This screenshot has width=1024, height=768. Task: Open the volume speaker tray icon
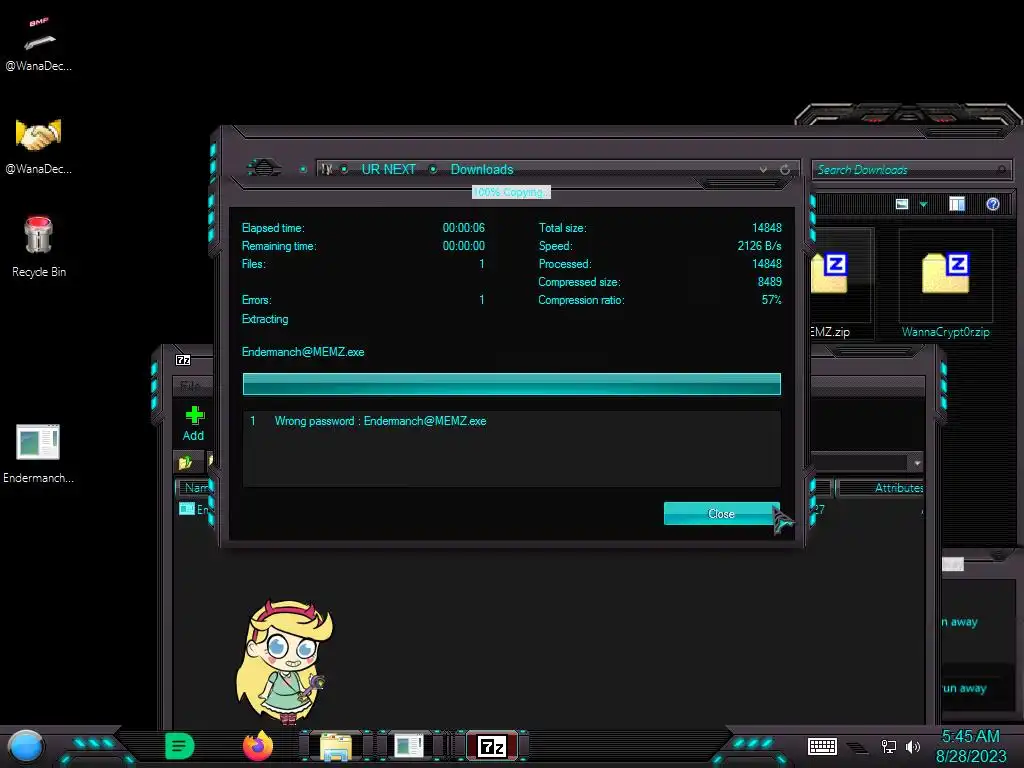coord(913,746)
